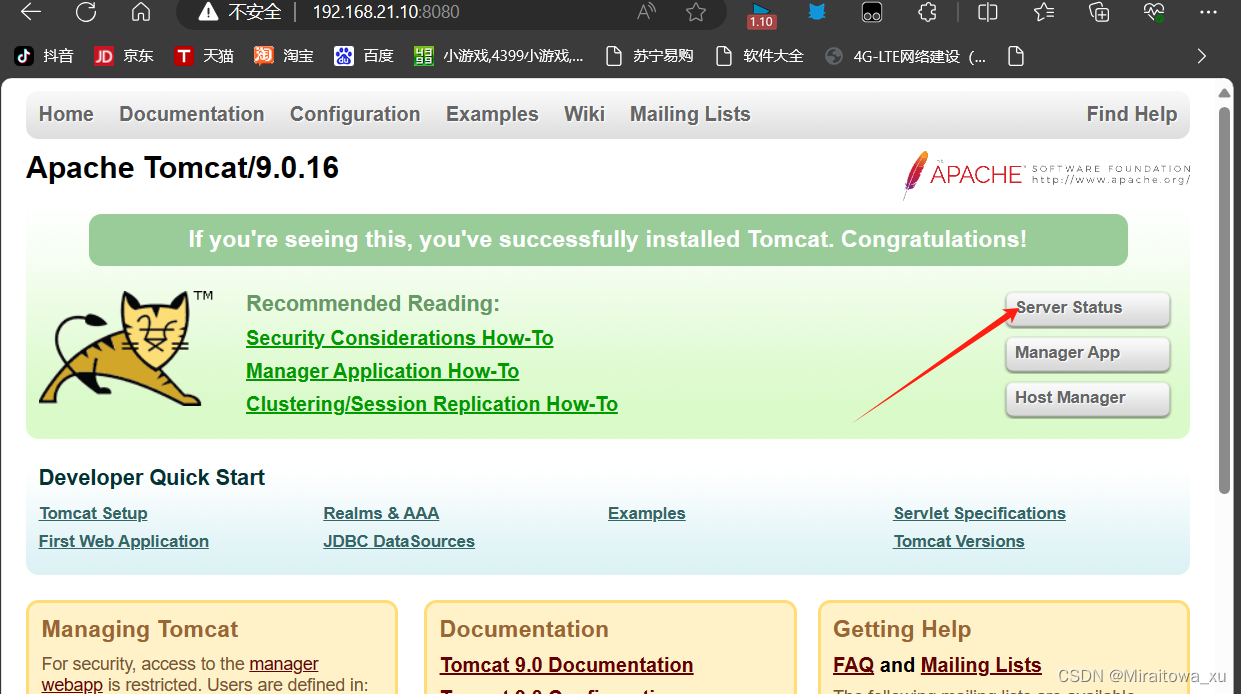The height and width of the screenshot is (694, 1241).
Task: Click the Apache Tomcat/9.0.16 heading
Action: click(183, 168)
